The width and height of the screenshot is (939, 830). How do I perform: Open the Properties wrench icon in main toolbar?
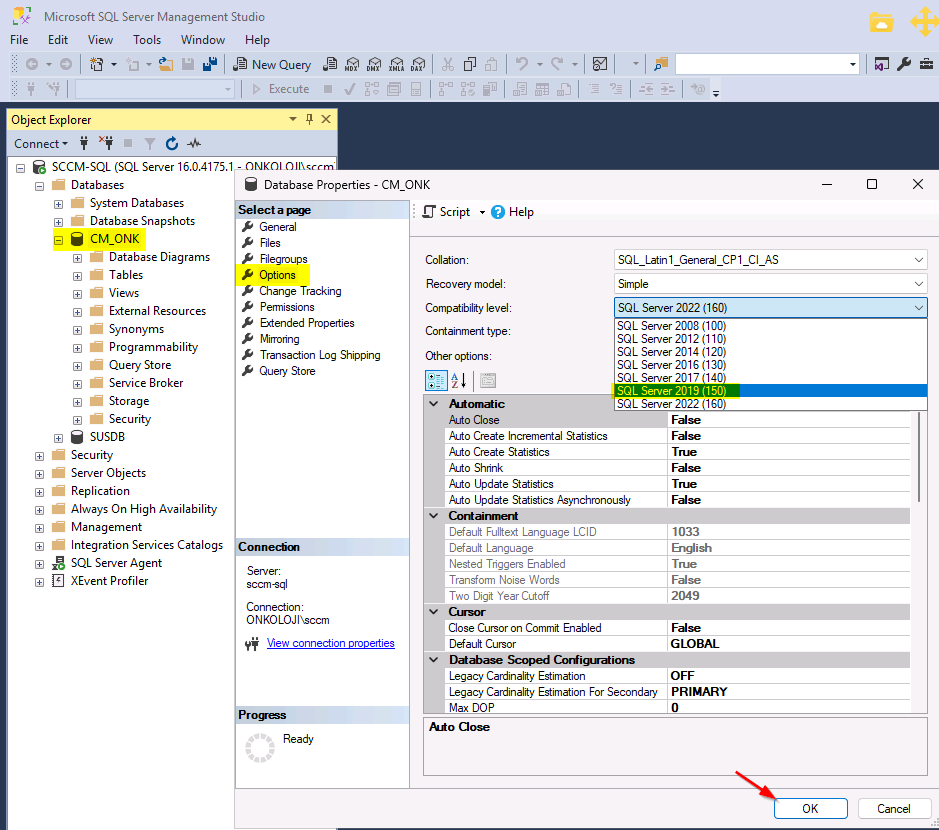coord(904,64)
